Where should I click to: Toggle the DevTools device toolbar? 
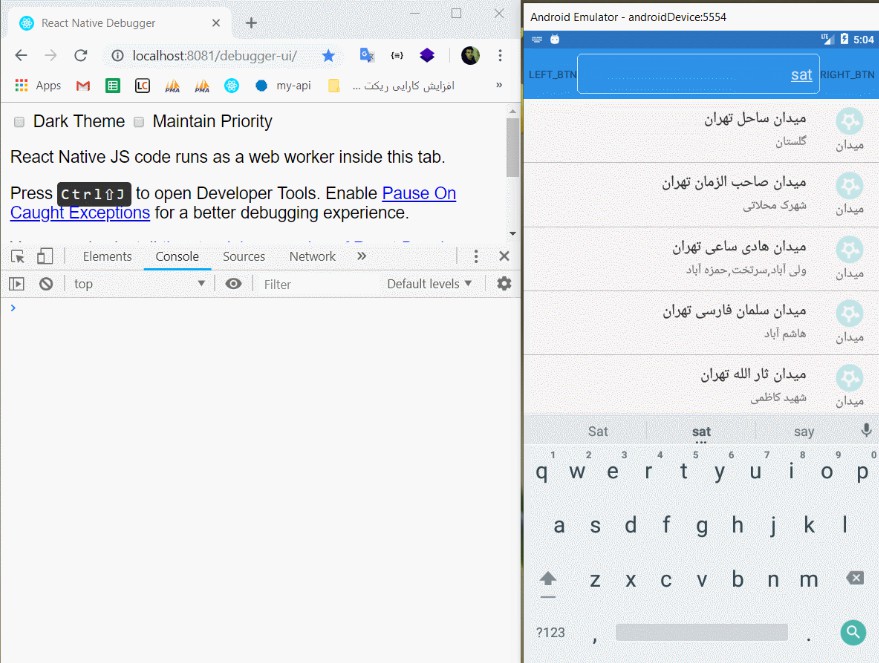[45, 257]
